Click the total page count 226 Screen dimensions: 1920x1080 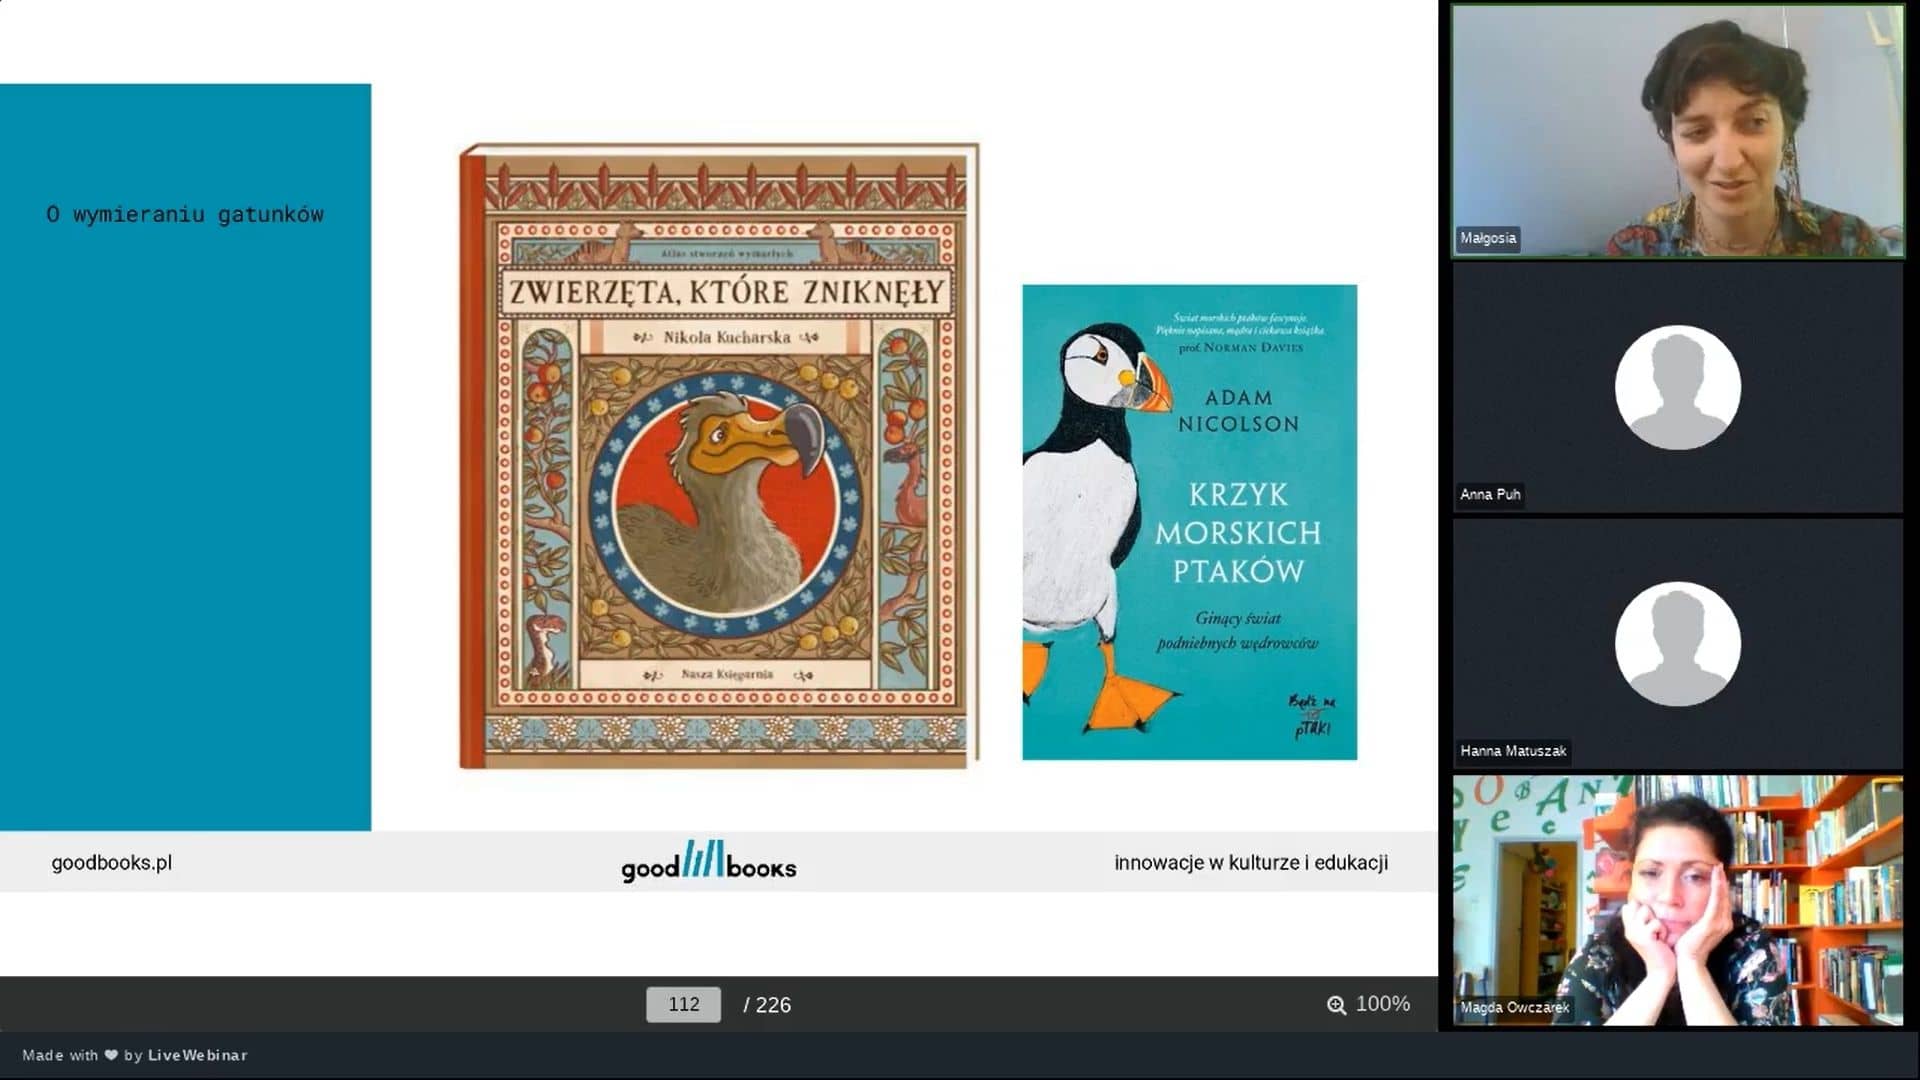click(x=773, y=1005)
